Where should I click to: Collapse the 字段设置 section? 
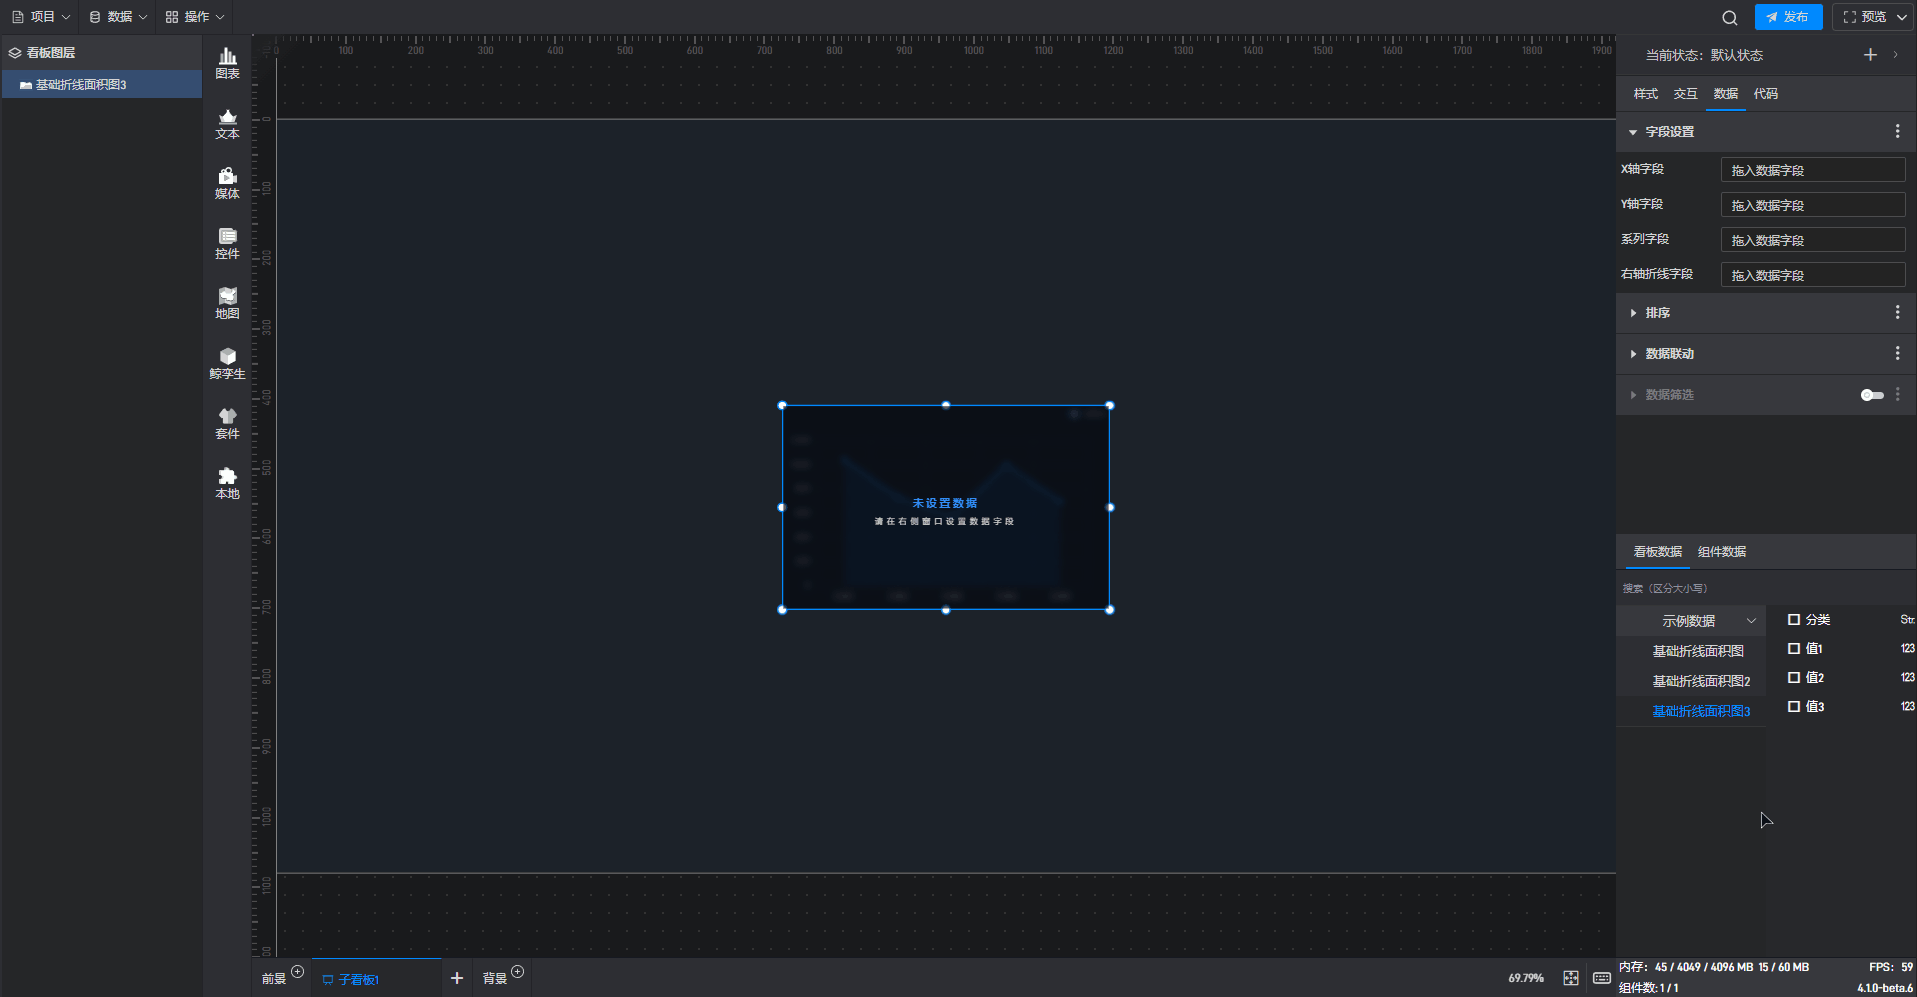[x=1633, y=132]
